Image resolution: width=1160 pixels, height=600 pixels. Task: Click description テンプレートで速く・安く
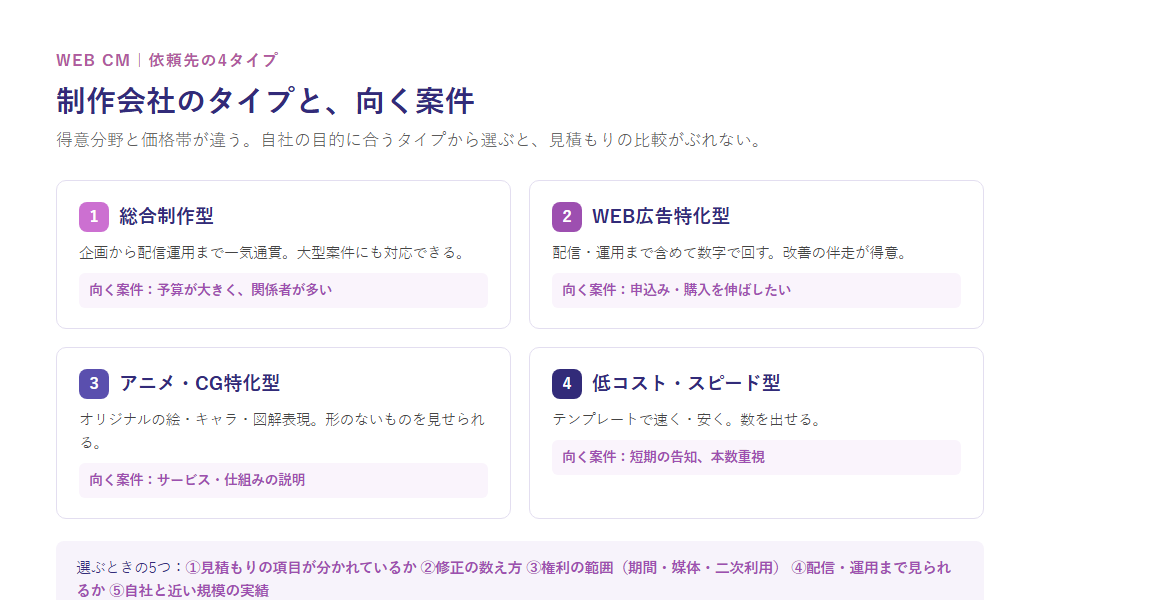(687, 420)
